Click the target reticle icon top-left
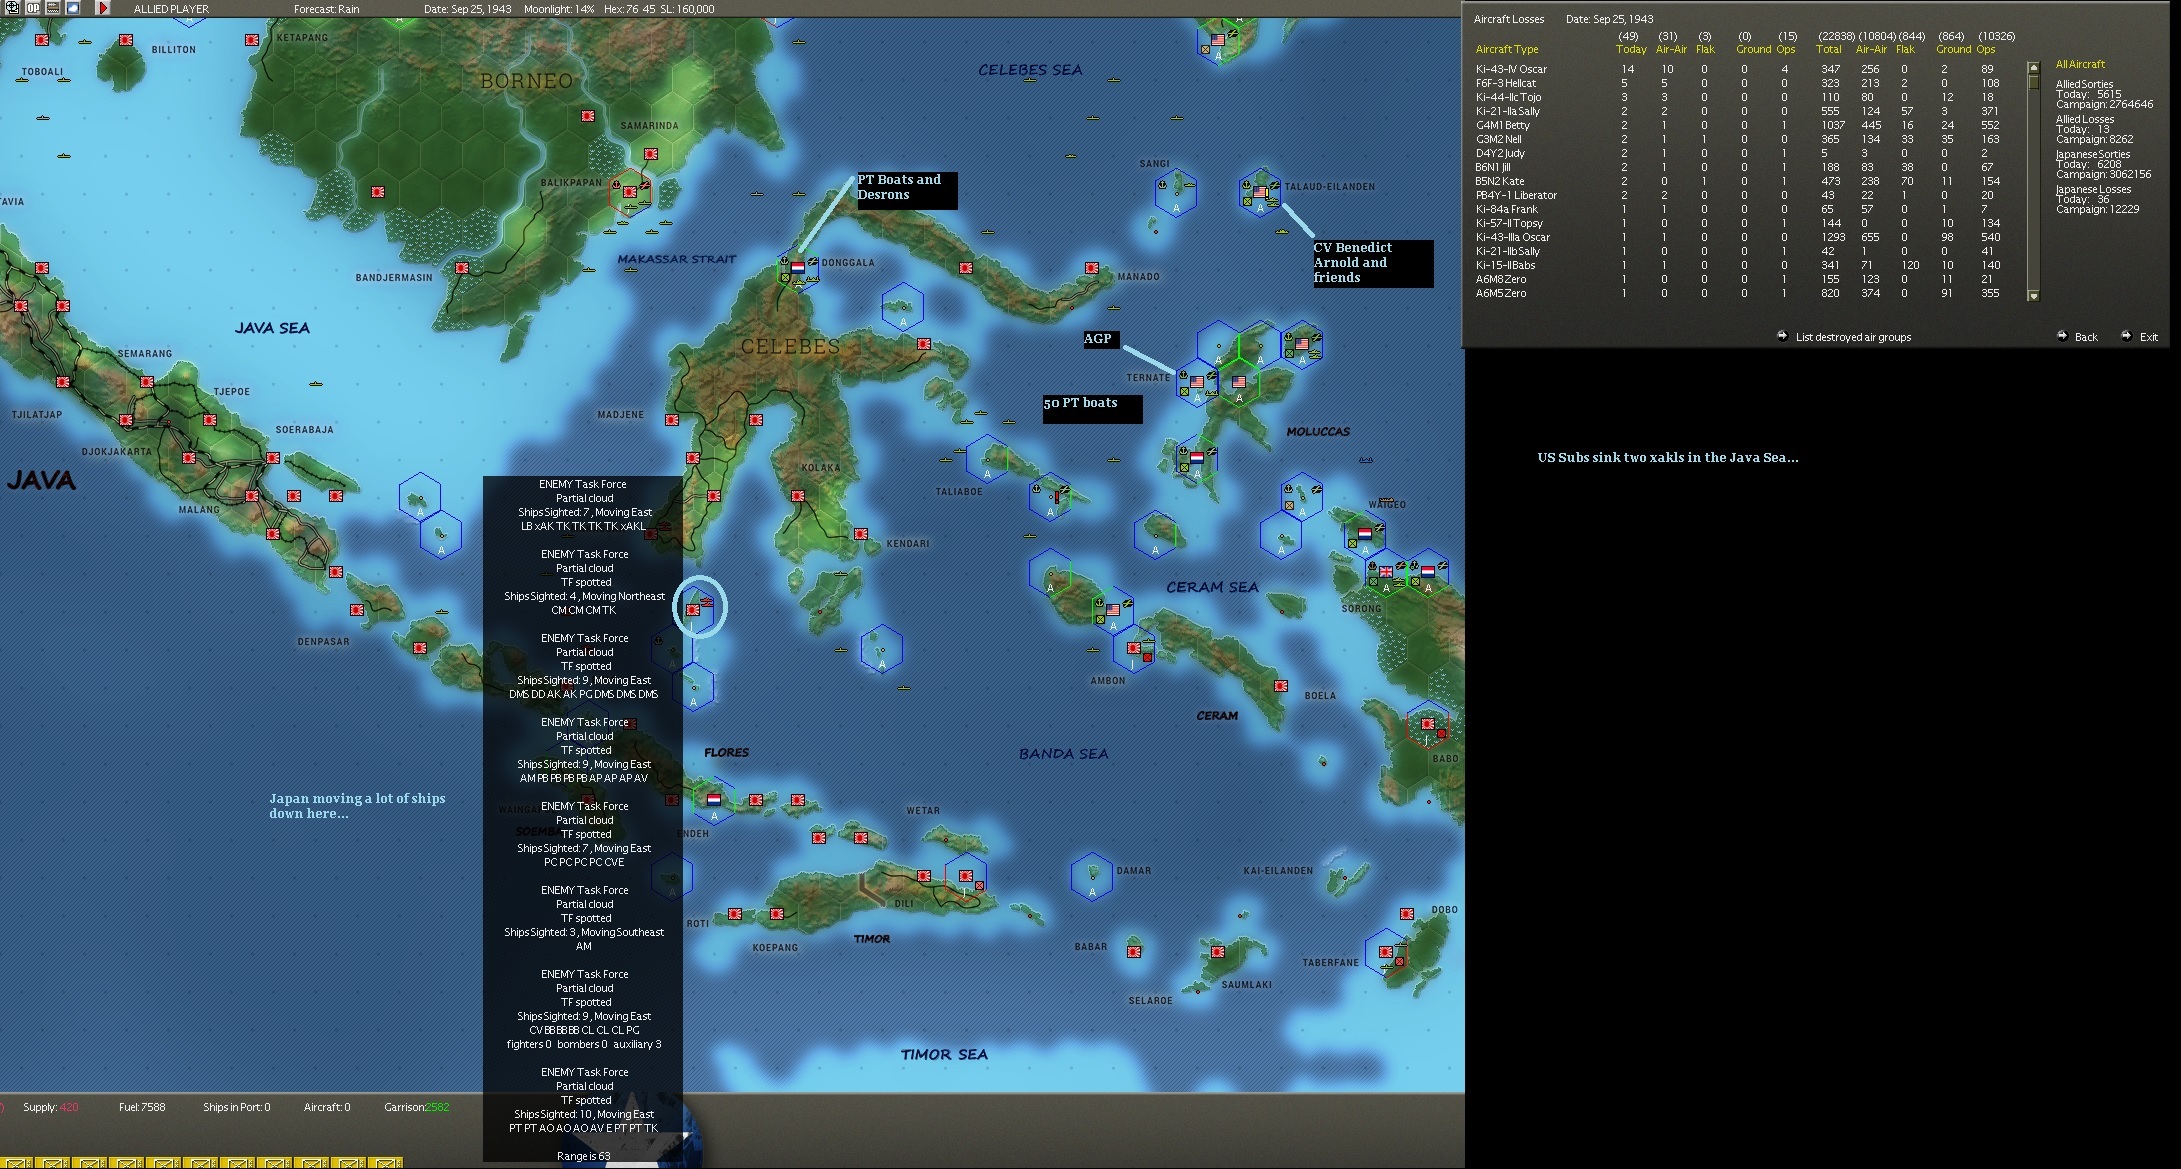The height and width of the screenshot is (1169, 2181). point(12,8)
